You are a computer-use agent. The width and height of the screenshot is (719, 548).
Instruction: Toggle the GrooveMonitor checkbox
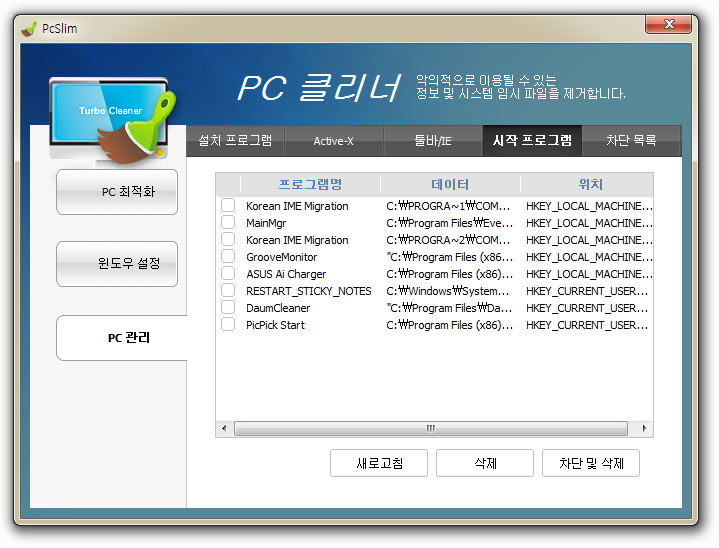tap(228, 257)
